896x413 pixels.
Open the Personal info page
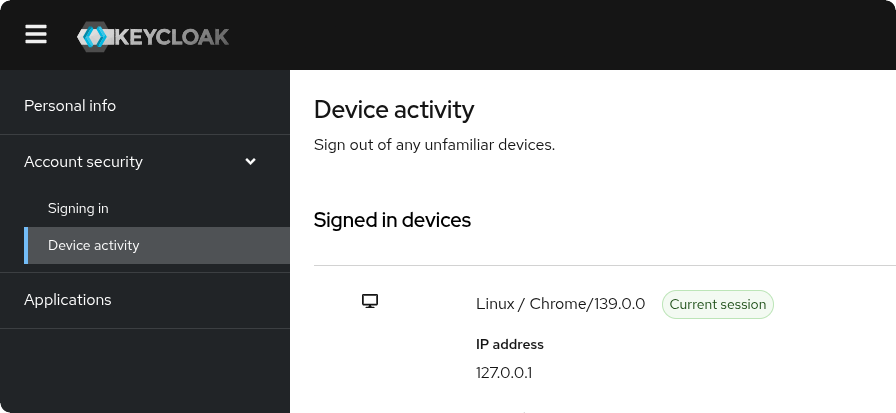[70, 106]
